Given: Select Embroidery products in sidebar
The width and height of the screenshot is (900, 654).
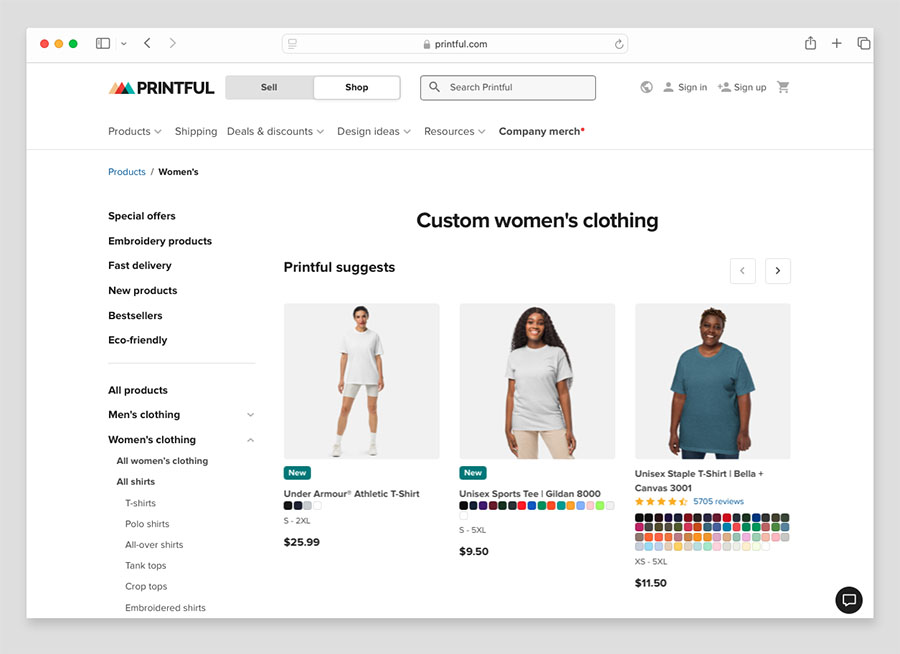Looking at the screenshot, I should (160, 241).
